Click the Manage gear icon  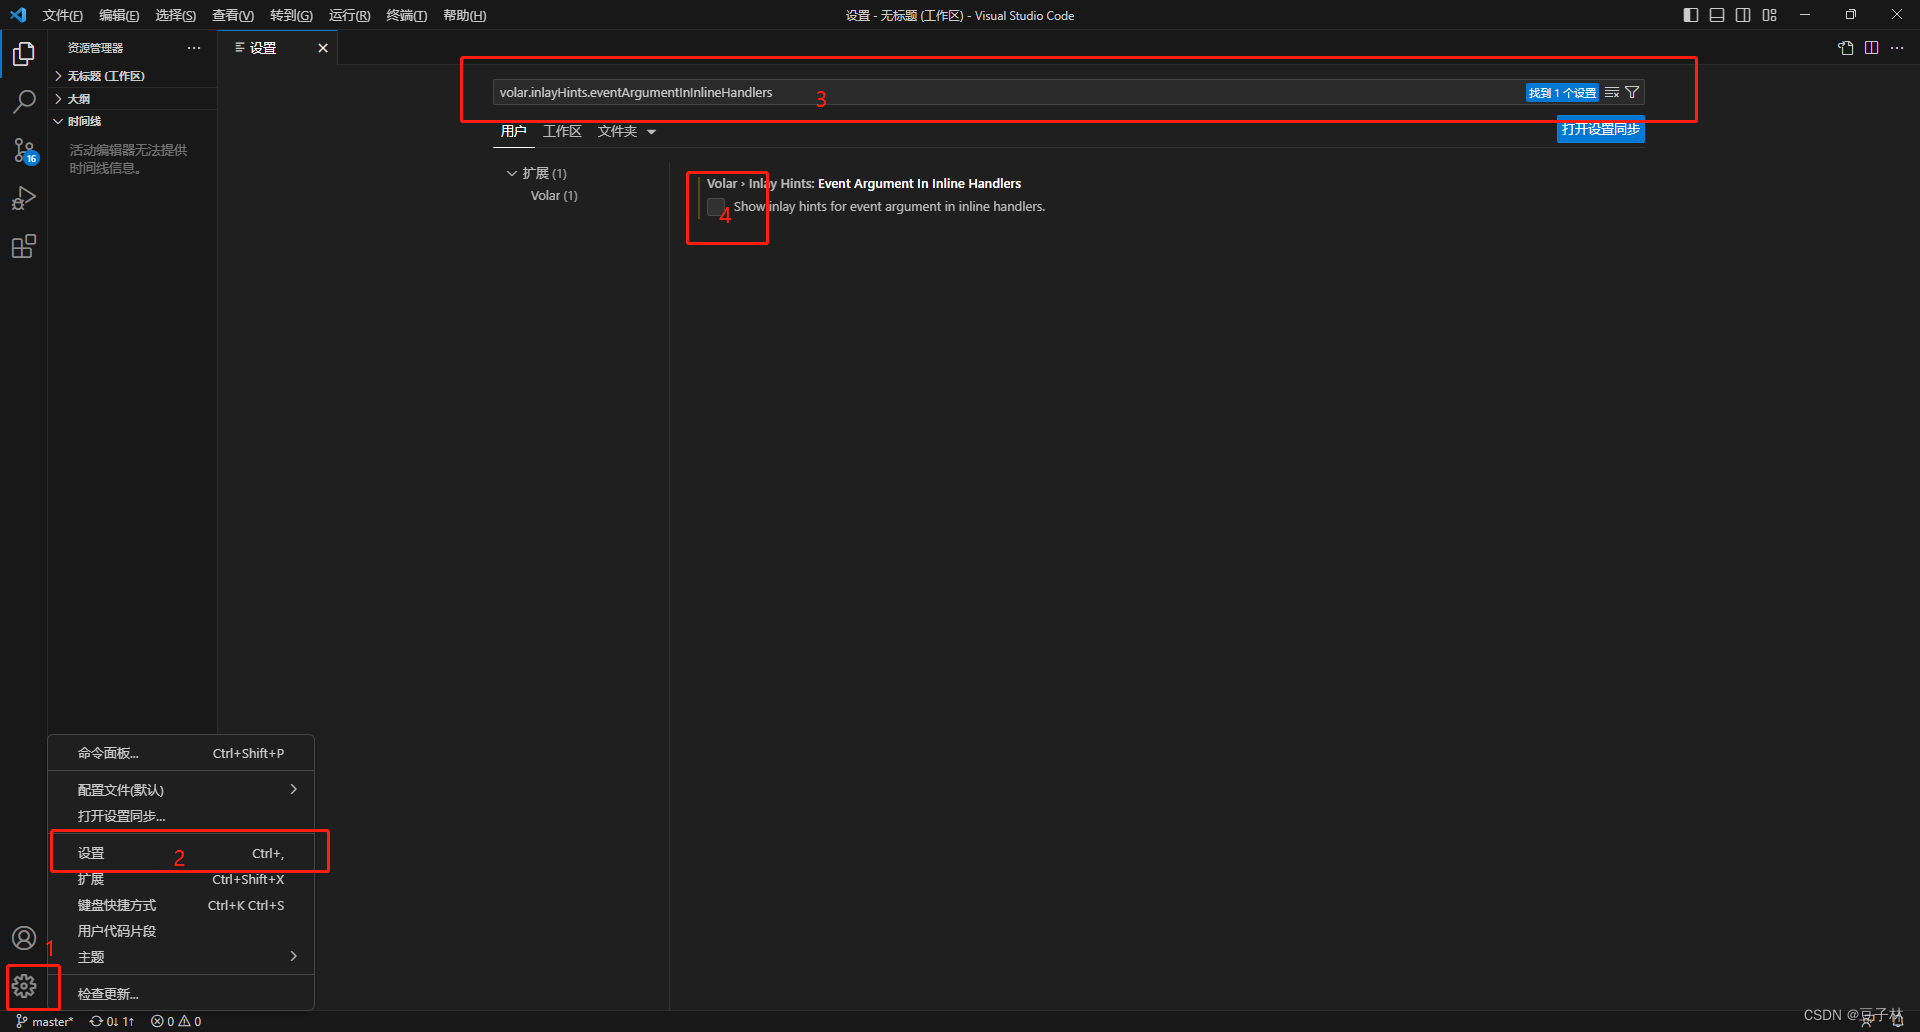24,986
